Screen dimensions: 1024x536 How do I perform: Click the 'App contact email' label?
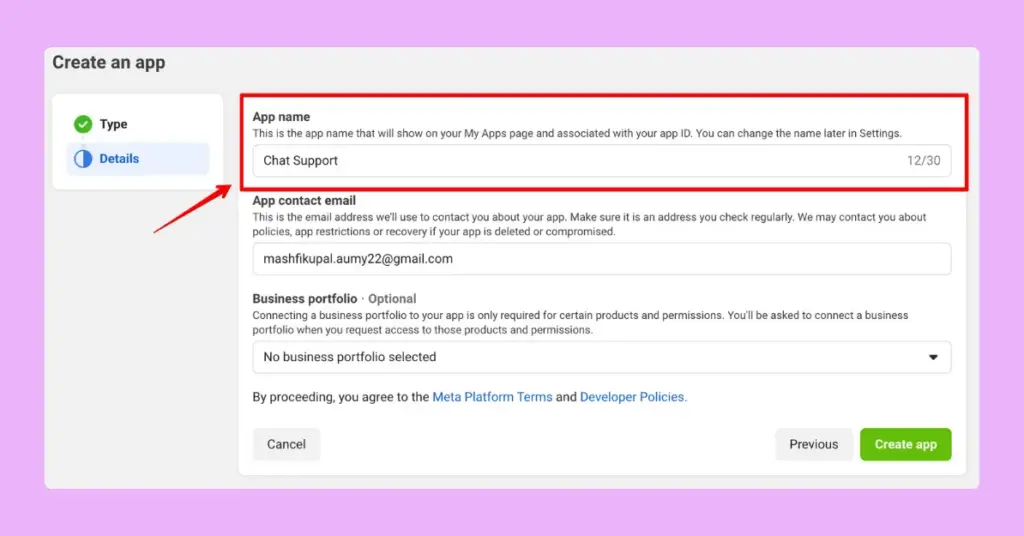[304, 200]
